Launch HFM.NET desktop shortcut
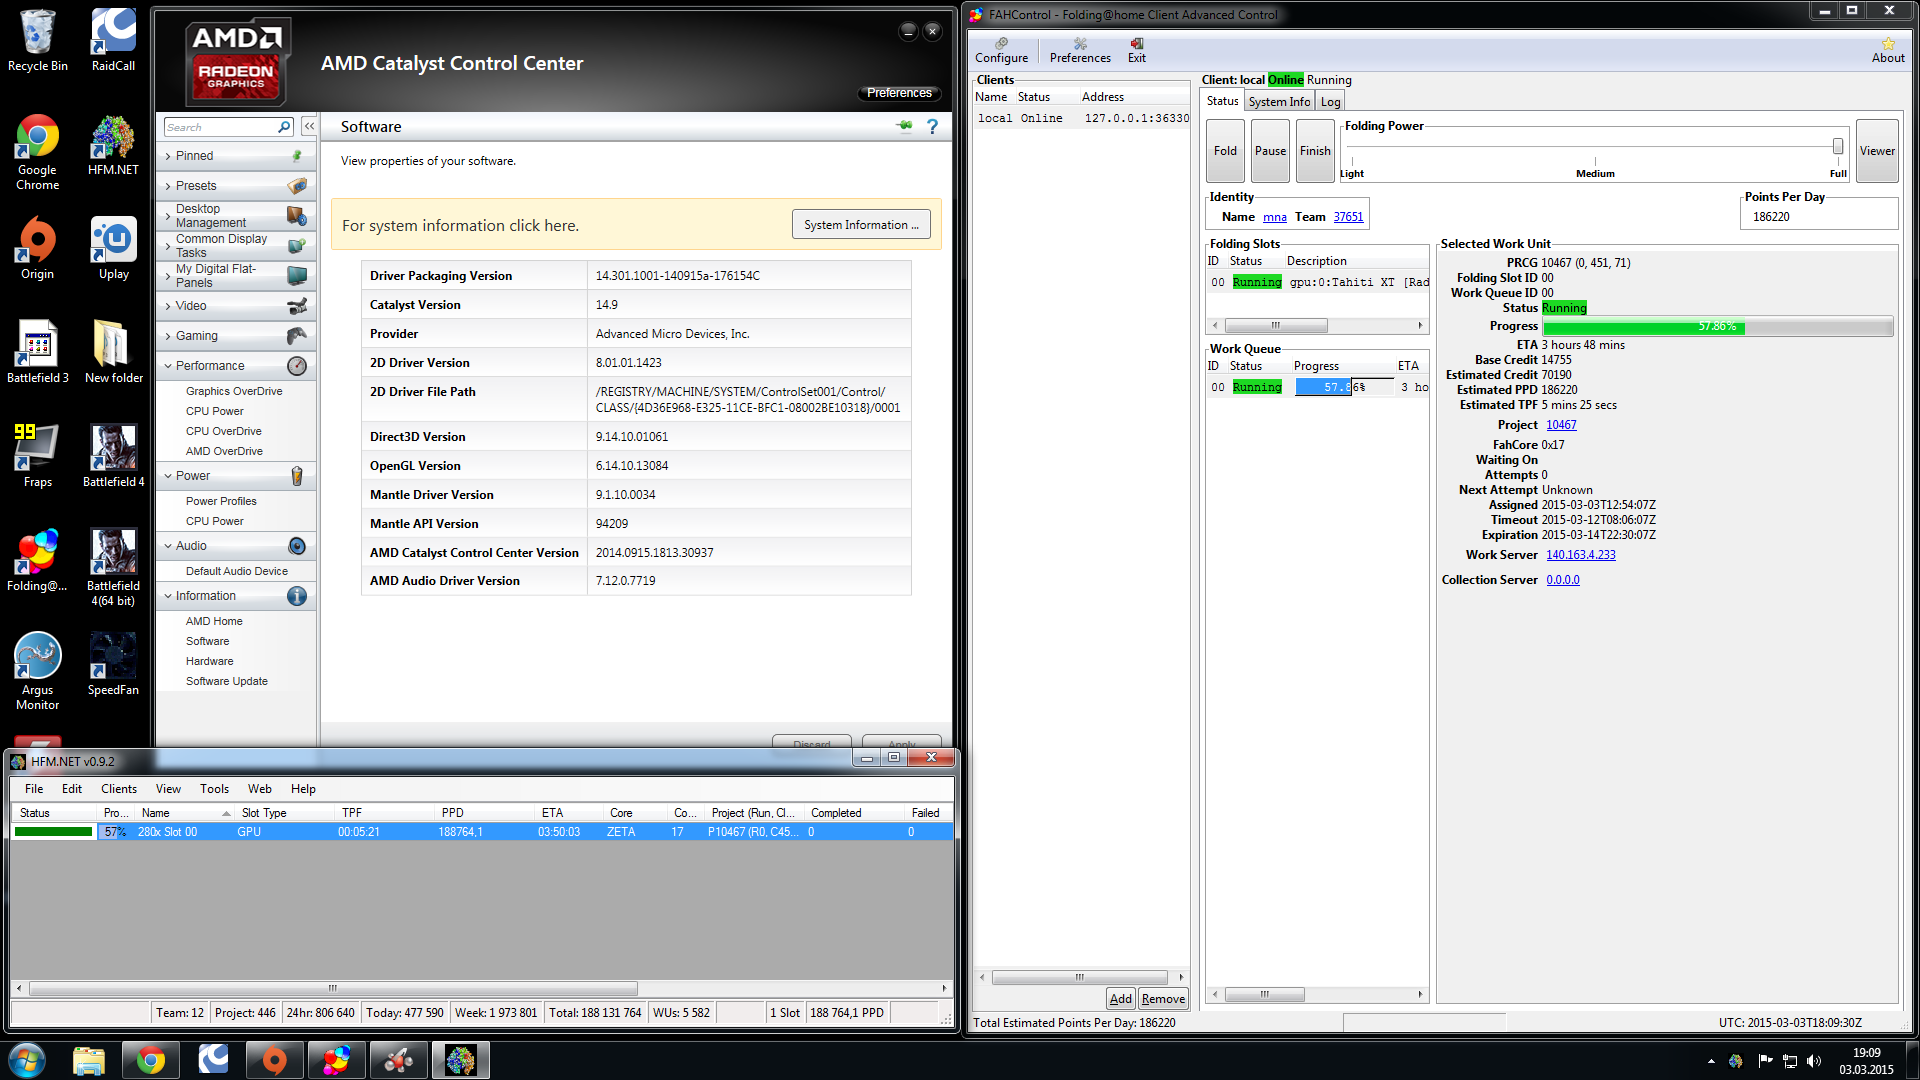 click(x=113, y=145)
